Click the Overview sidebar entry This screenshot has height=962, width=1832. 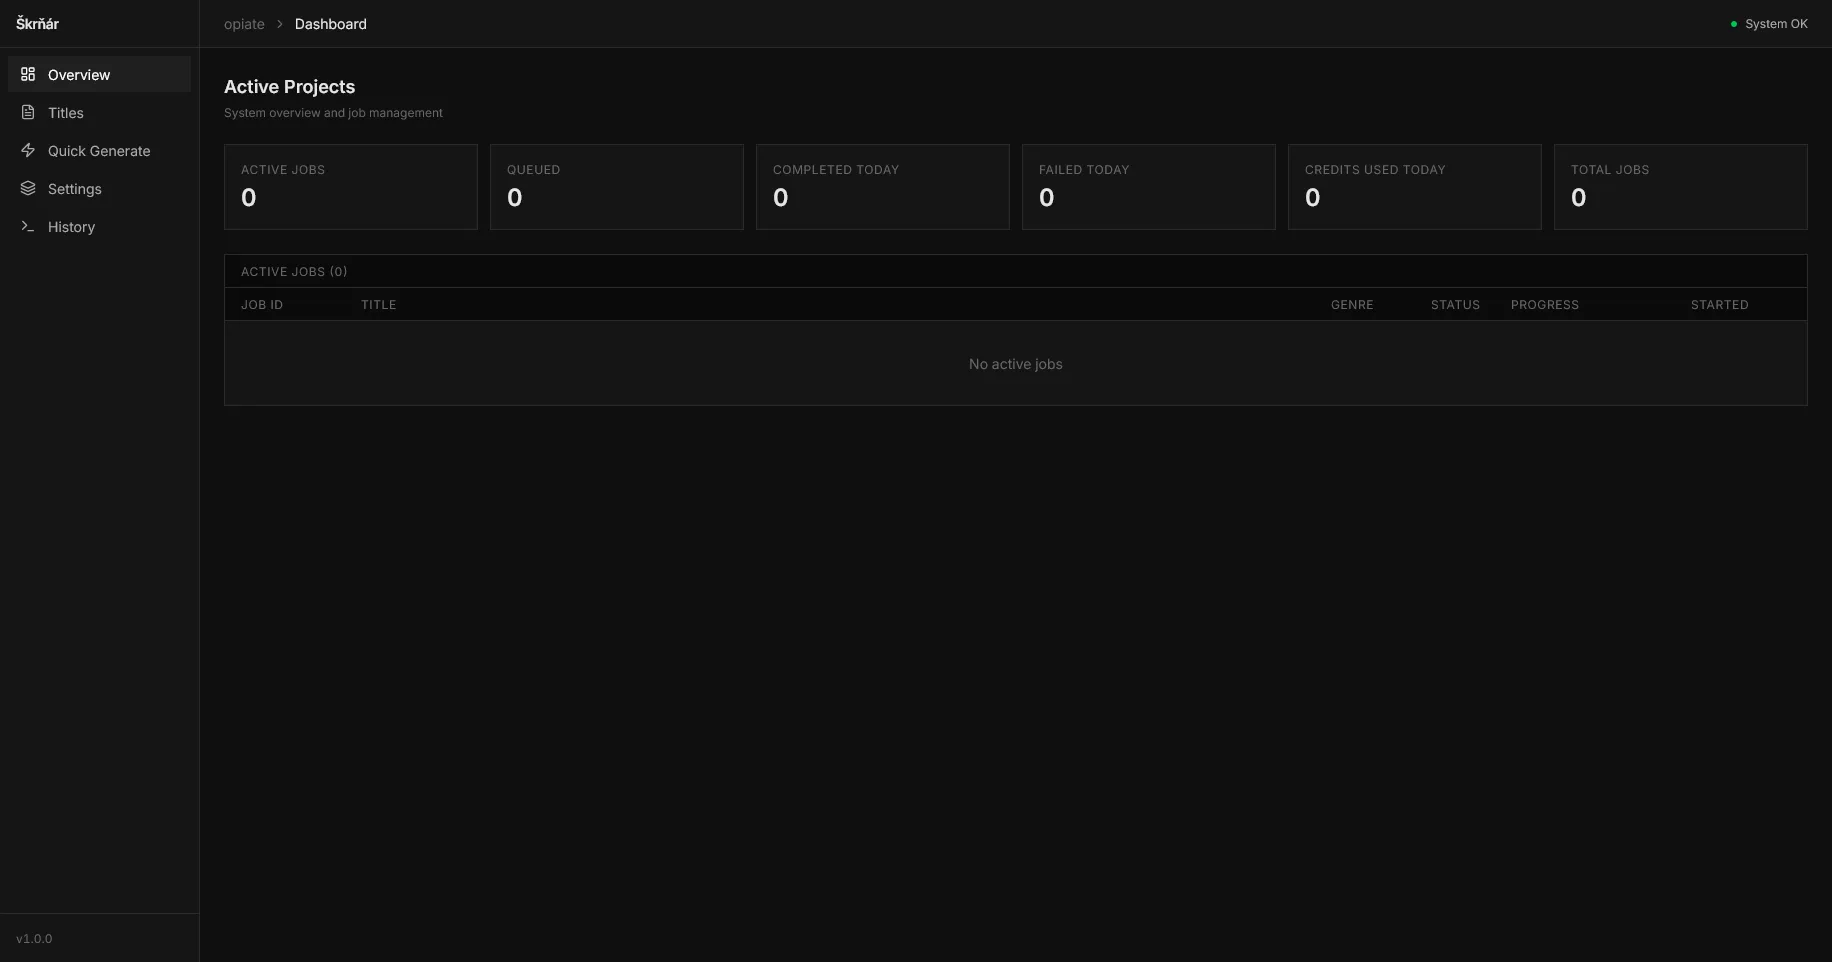pyautogui.click(x=78, y=74)
